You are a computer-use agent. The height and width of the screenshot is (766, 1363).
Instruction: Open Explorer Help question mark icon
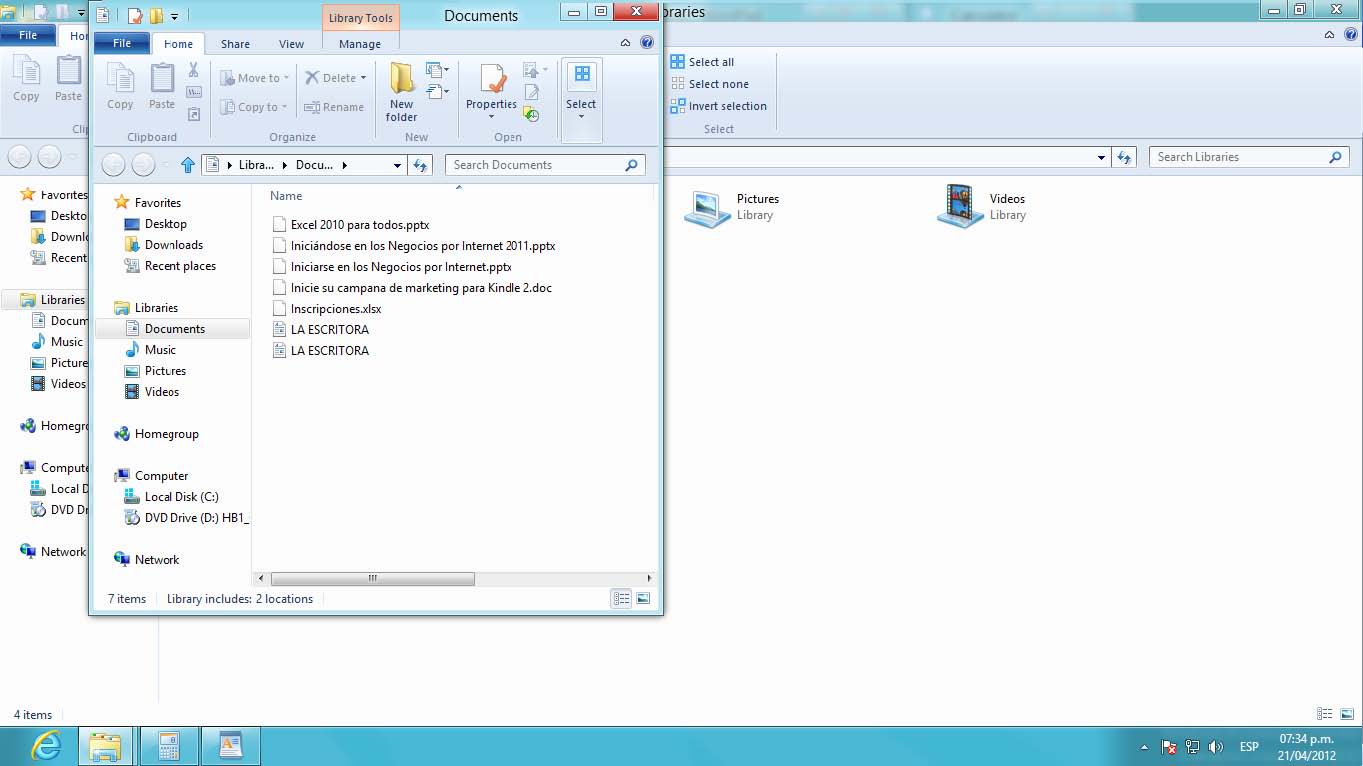(x=647, y=43)
